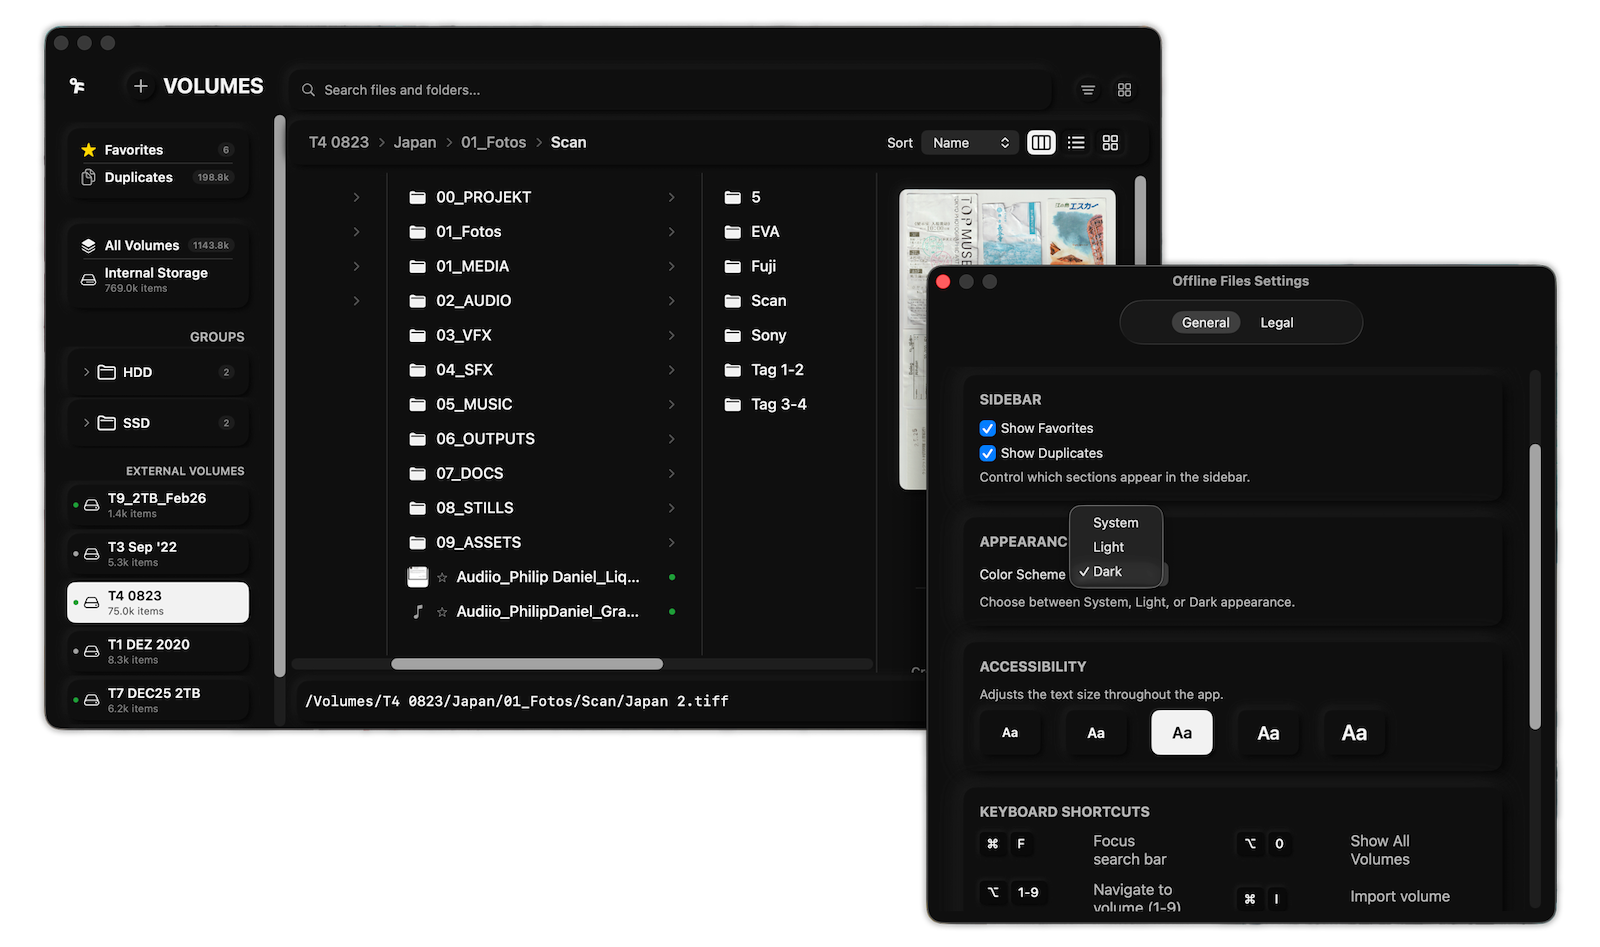This screenshot has height=947, width=1600.
Task: Open Japan via the breadcrumb path
Action: (x=414, y=142)
